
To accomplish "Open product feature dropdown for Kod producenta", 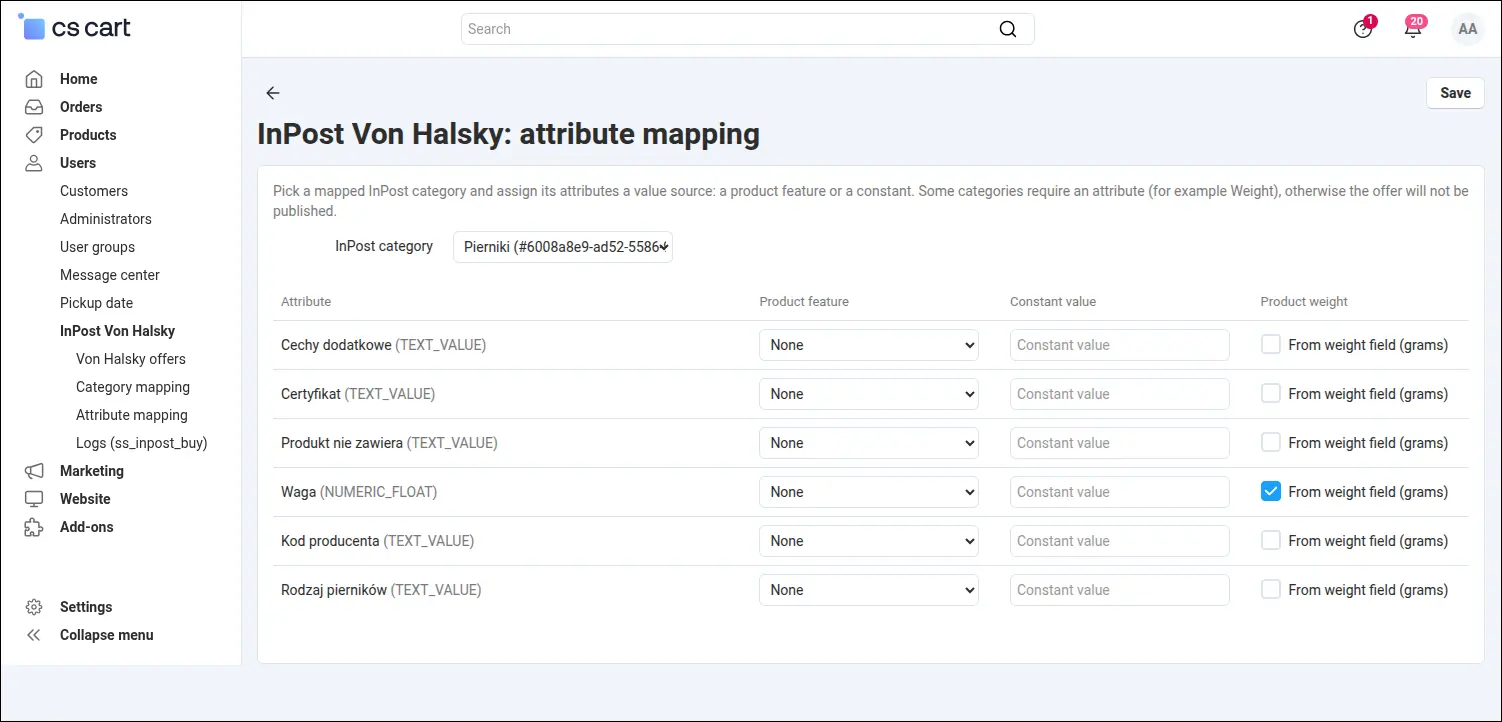I will 869,541.
